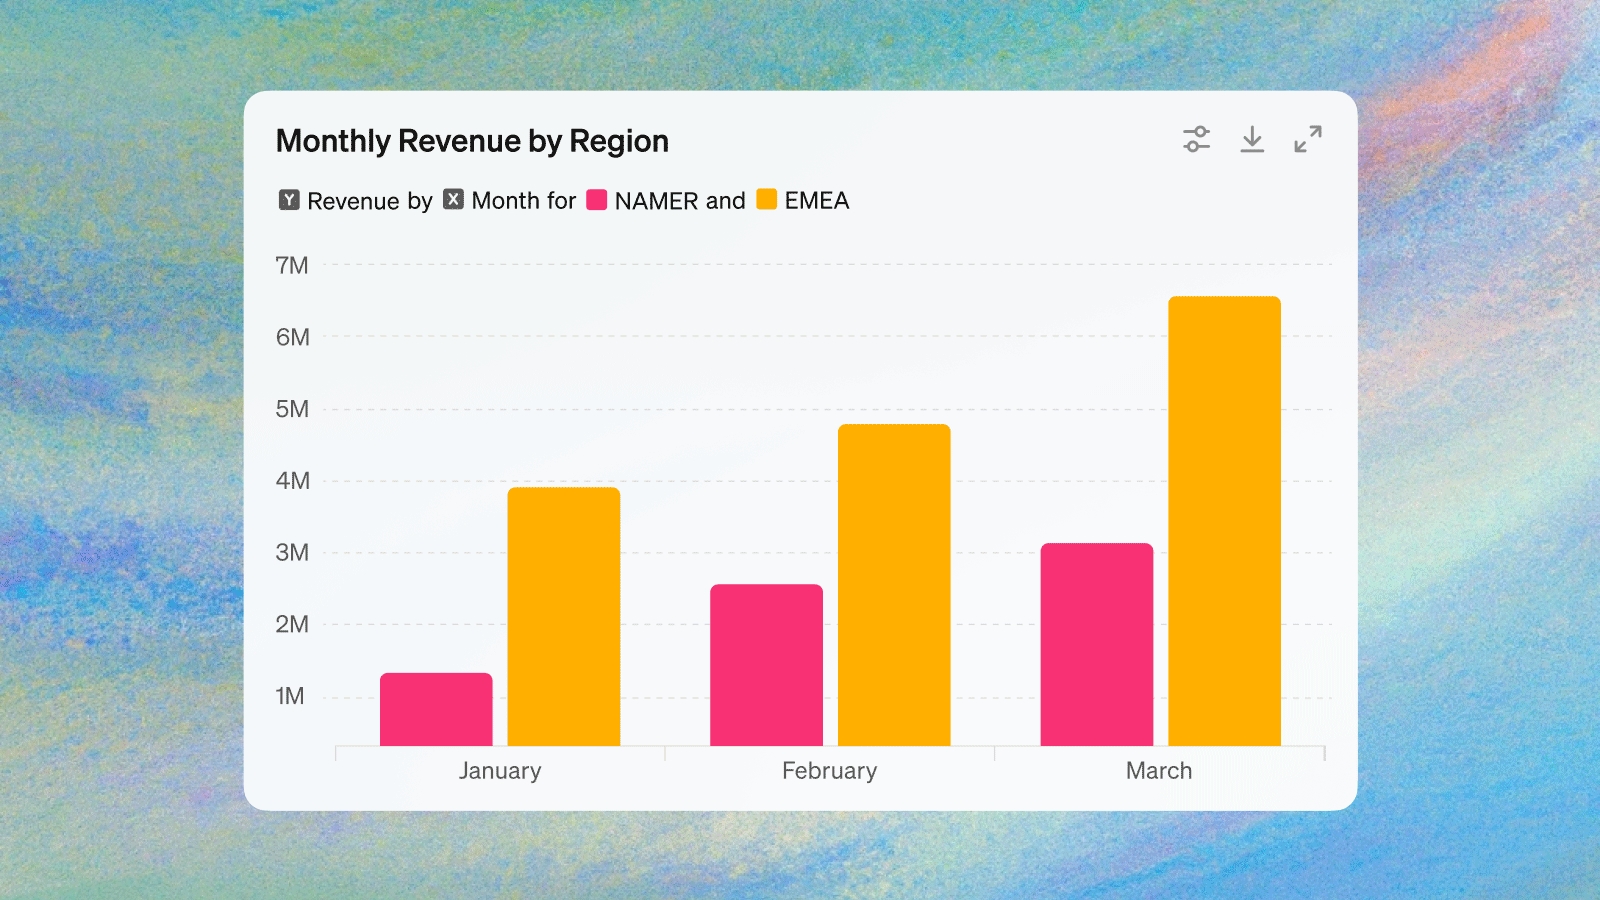
Task: Click the January axis label
Action: pos(500,771)
